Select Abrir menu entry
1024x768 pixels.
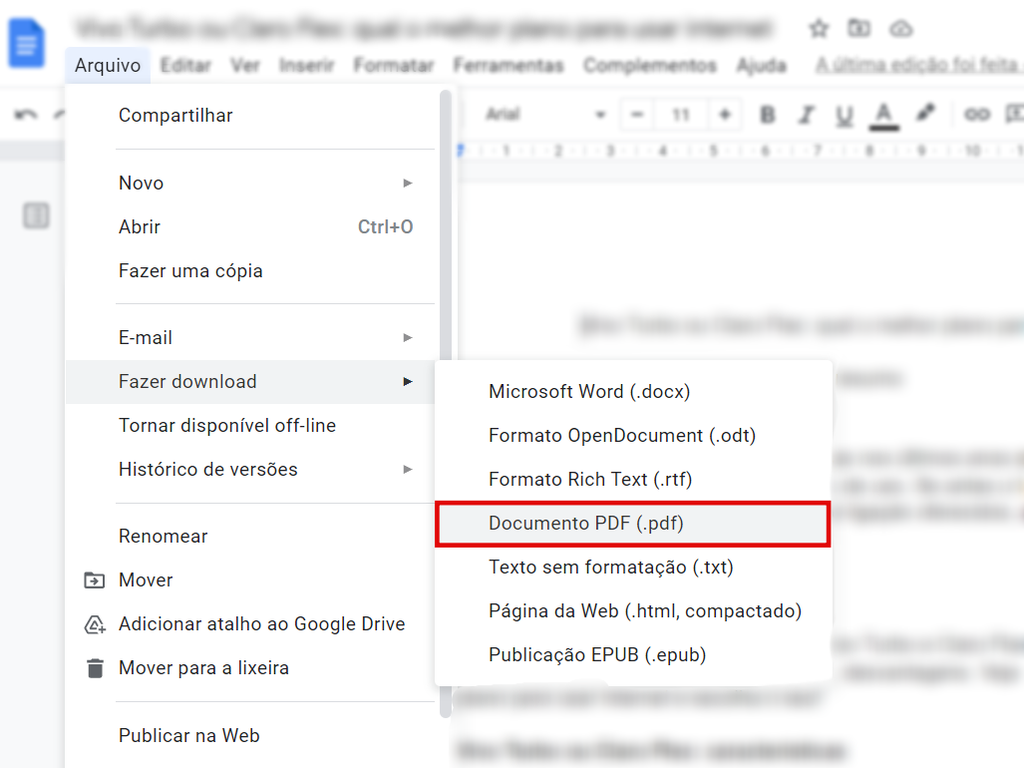click(250, 227)
